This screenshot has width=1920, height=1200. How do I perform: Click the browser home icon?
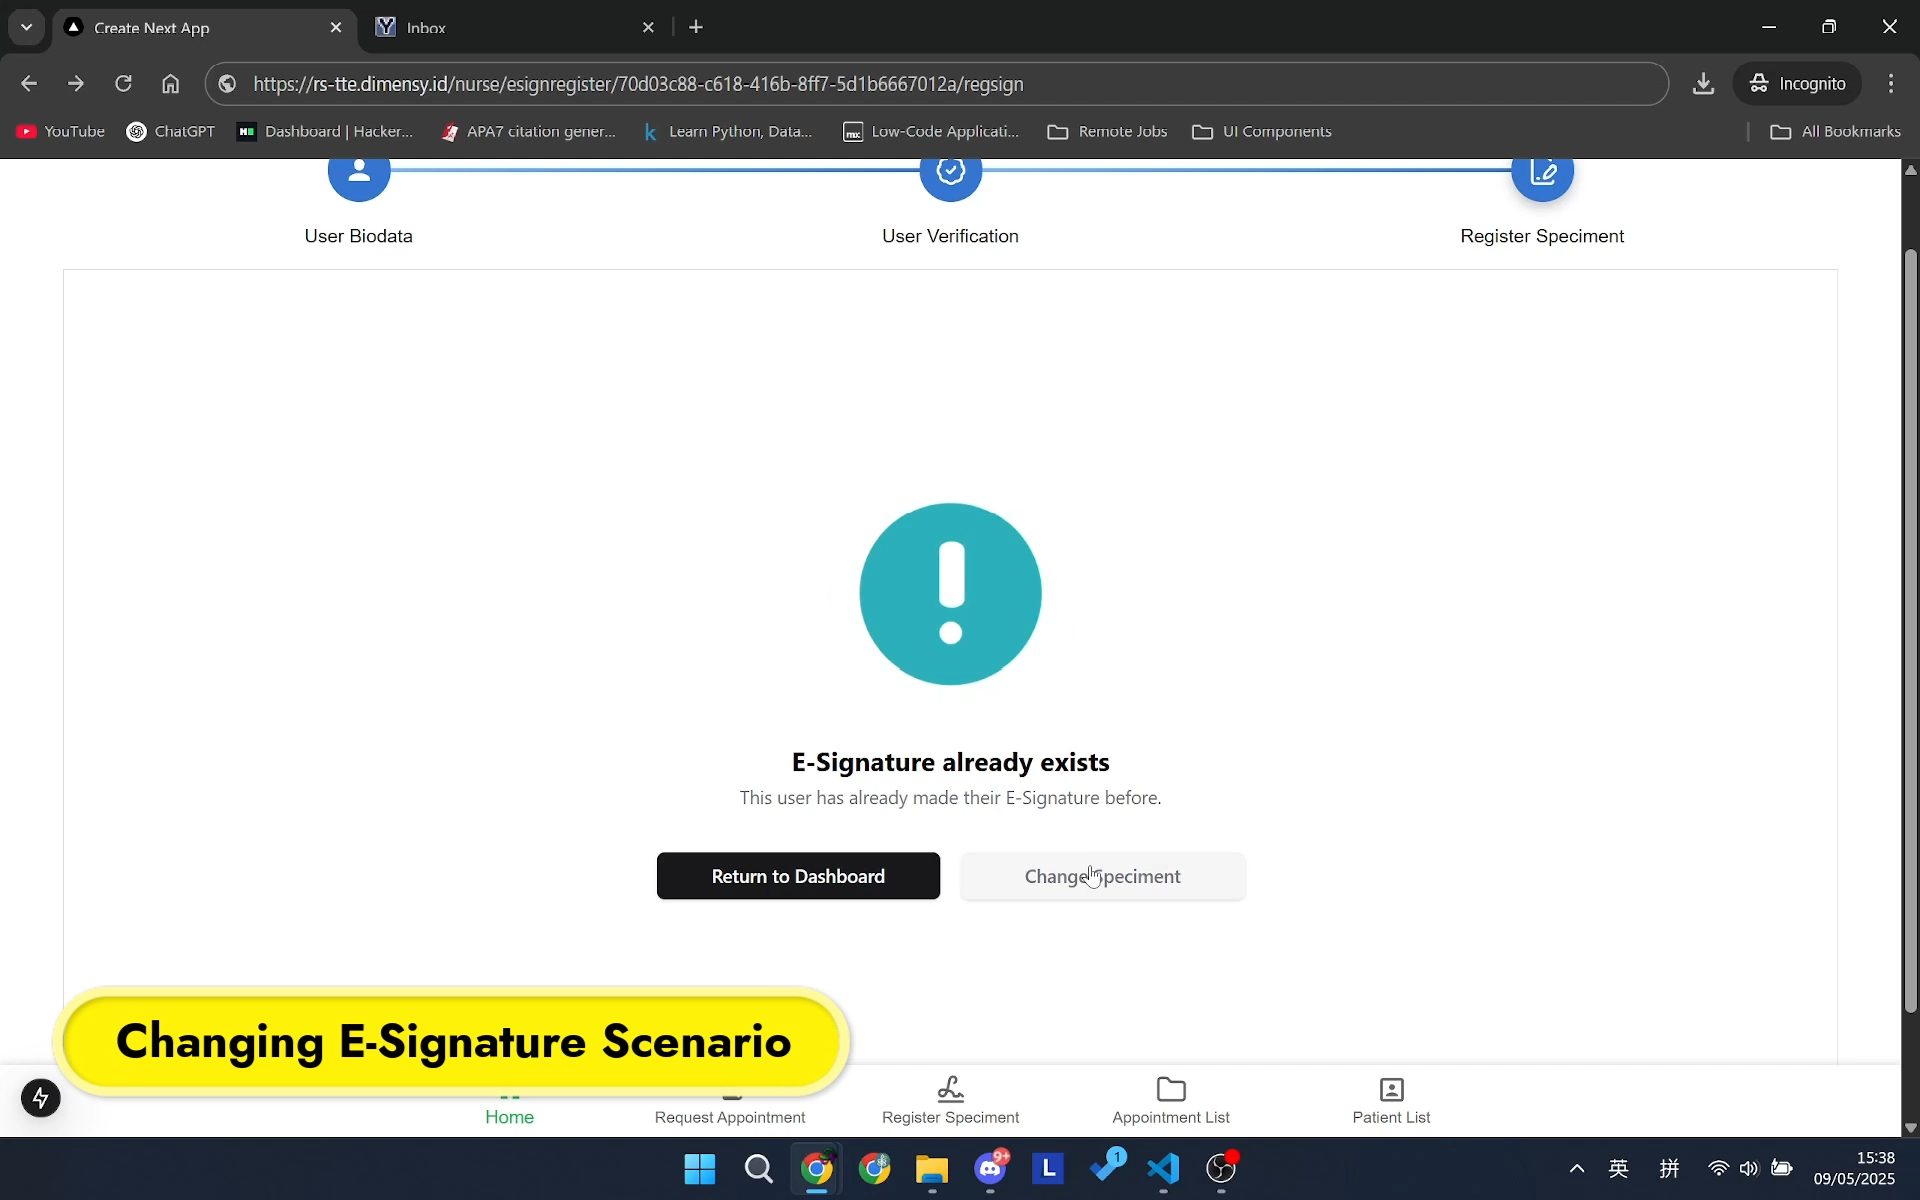click(x=171, y=84)
